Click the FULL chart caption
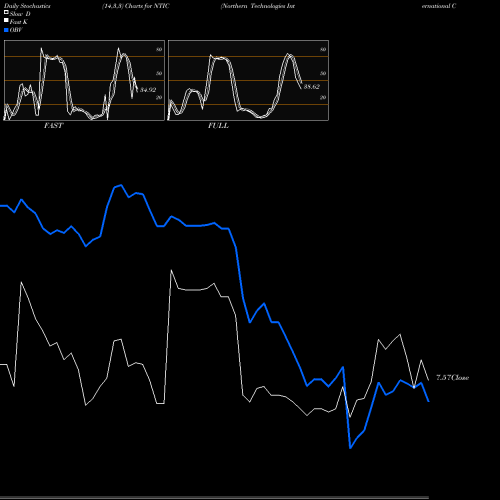Viewport: 500px width, 500px height. point(218,126)
